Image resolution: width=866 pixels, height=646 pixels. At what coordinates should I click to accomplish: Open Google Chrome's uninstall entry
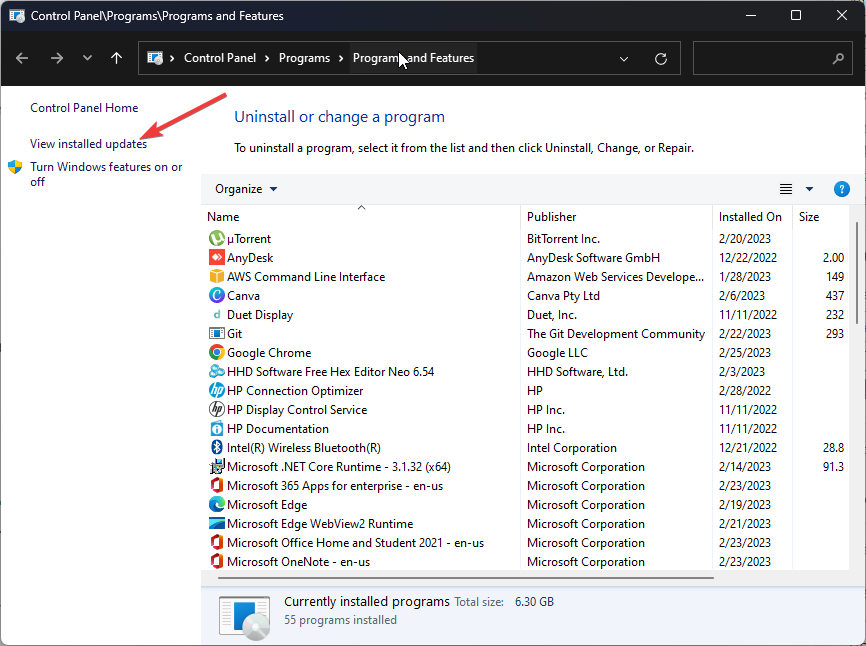click(217, 352)
